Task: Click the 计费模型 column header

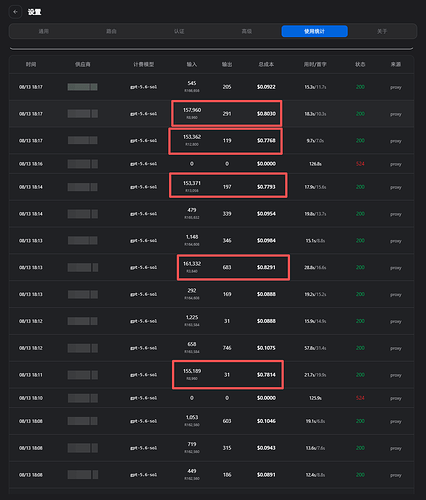Action: pos(144,64)
